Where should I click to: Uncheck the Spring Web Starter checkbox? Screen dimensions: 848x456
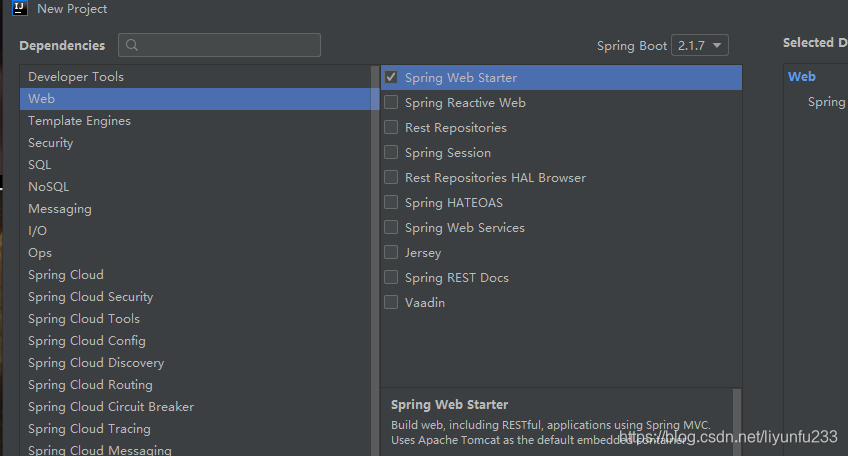tap(391, 77)
